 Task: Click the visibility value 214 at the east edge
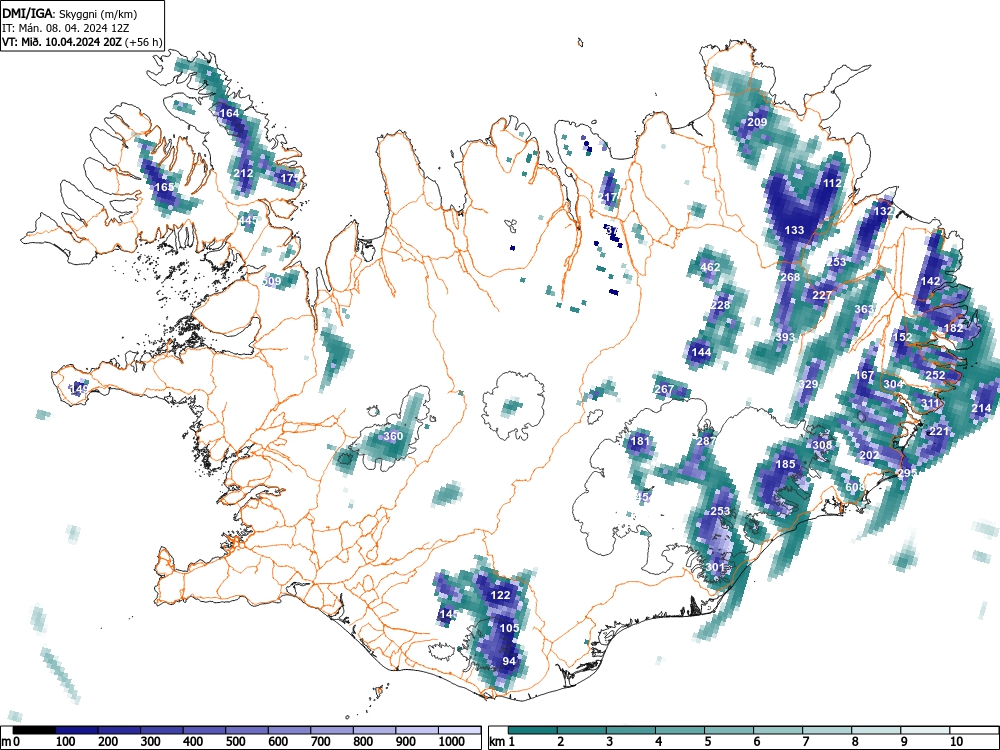(x=982, y=408)
